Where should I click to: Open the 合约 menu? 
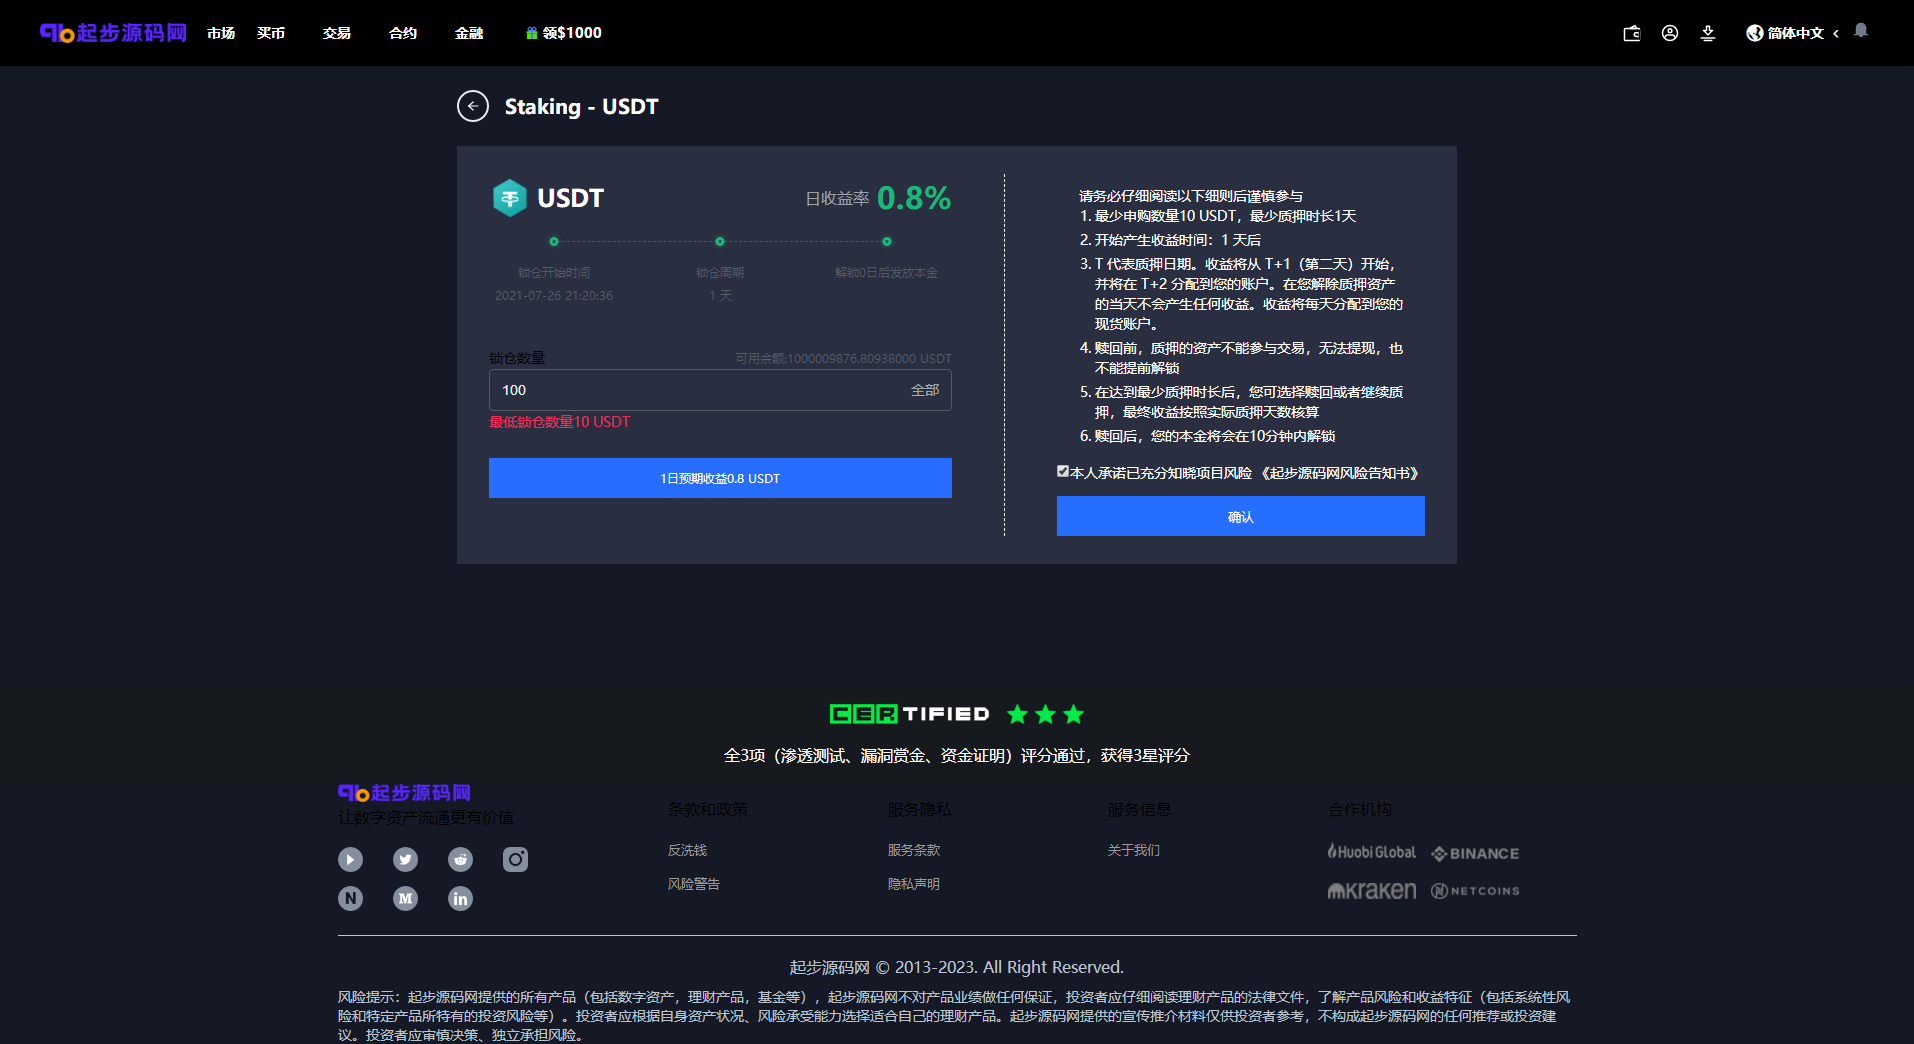point(403,33)
